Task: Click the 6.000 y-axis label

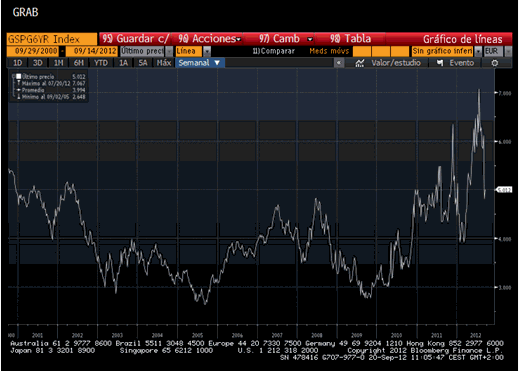Action: coord(505,142)
